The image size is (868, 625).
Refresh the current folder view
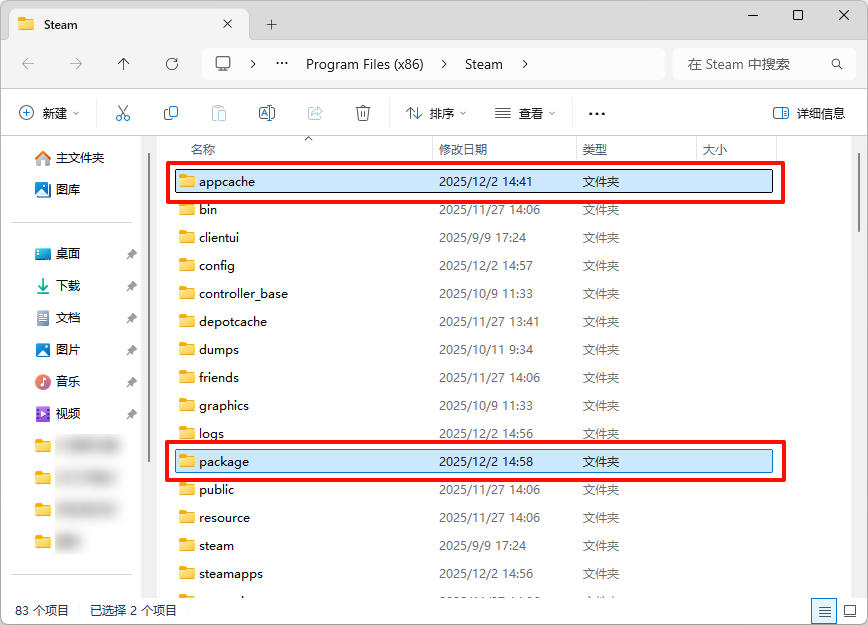(x=172, y=64)
